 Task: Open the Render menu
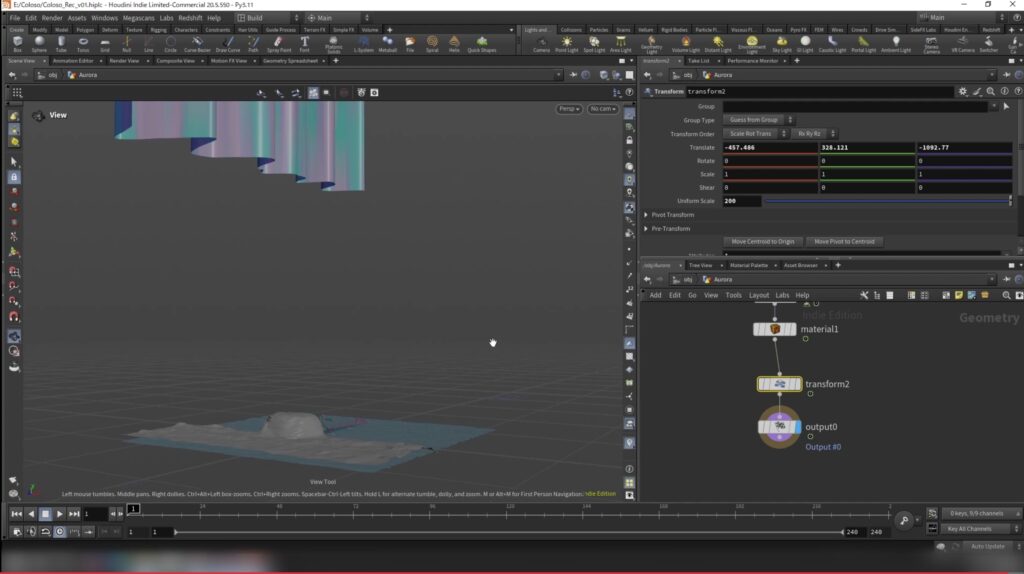51,18
